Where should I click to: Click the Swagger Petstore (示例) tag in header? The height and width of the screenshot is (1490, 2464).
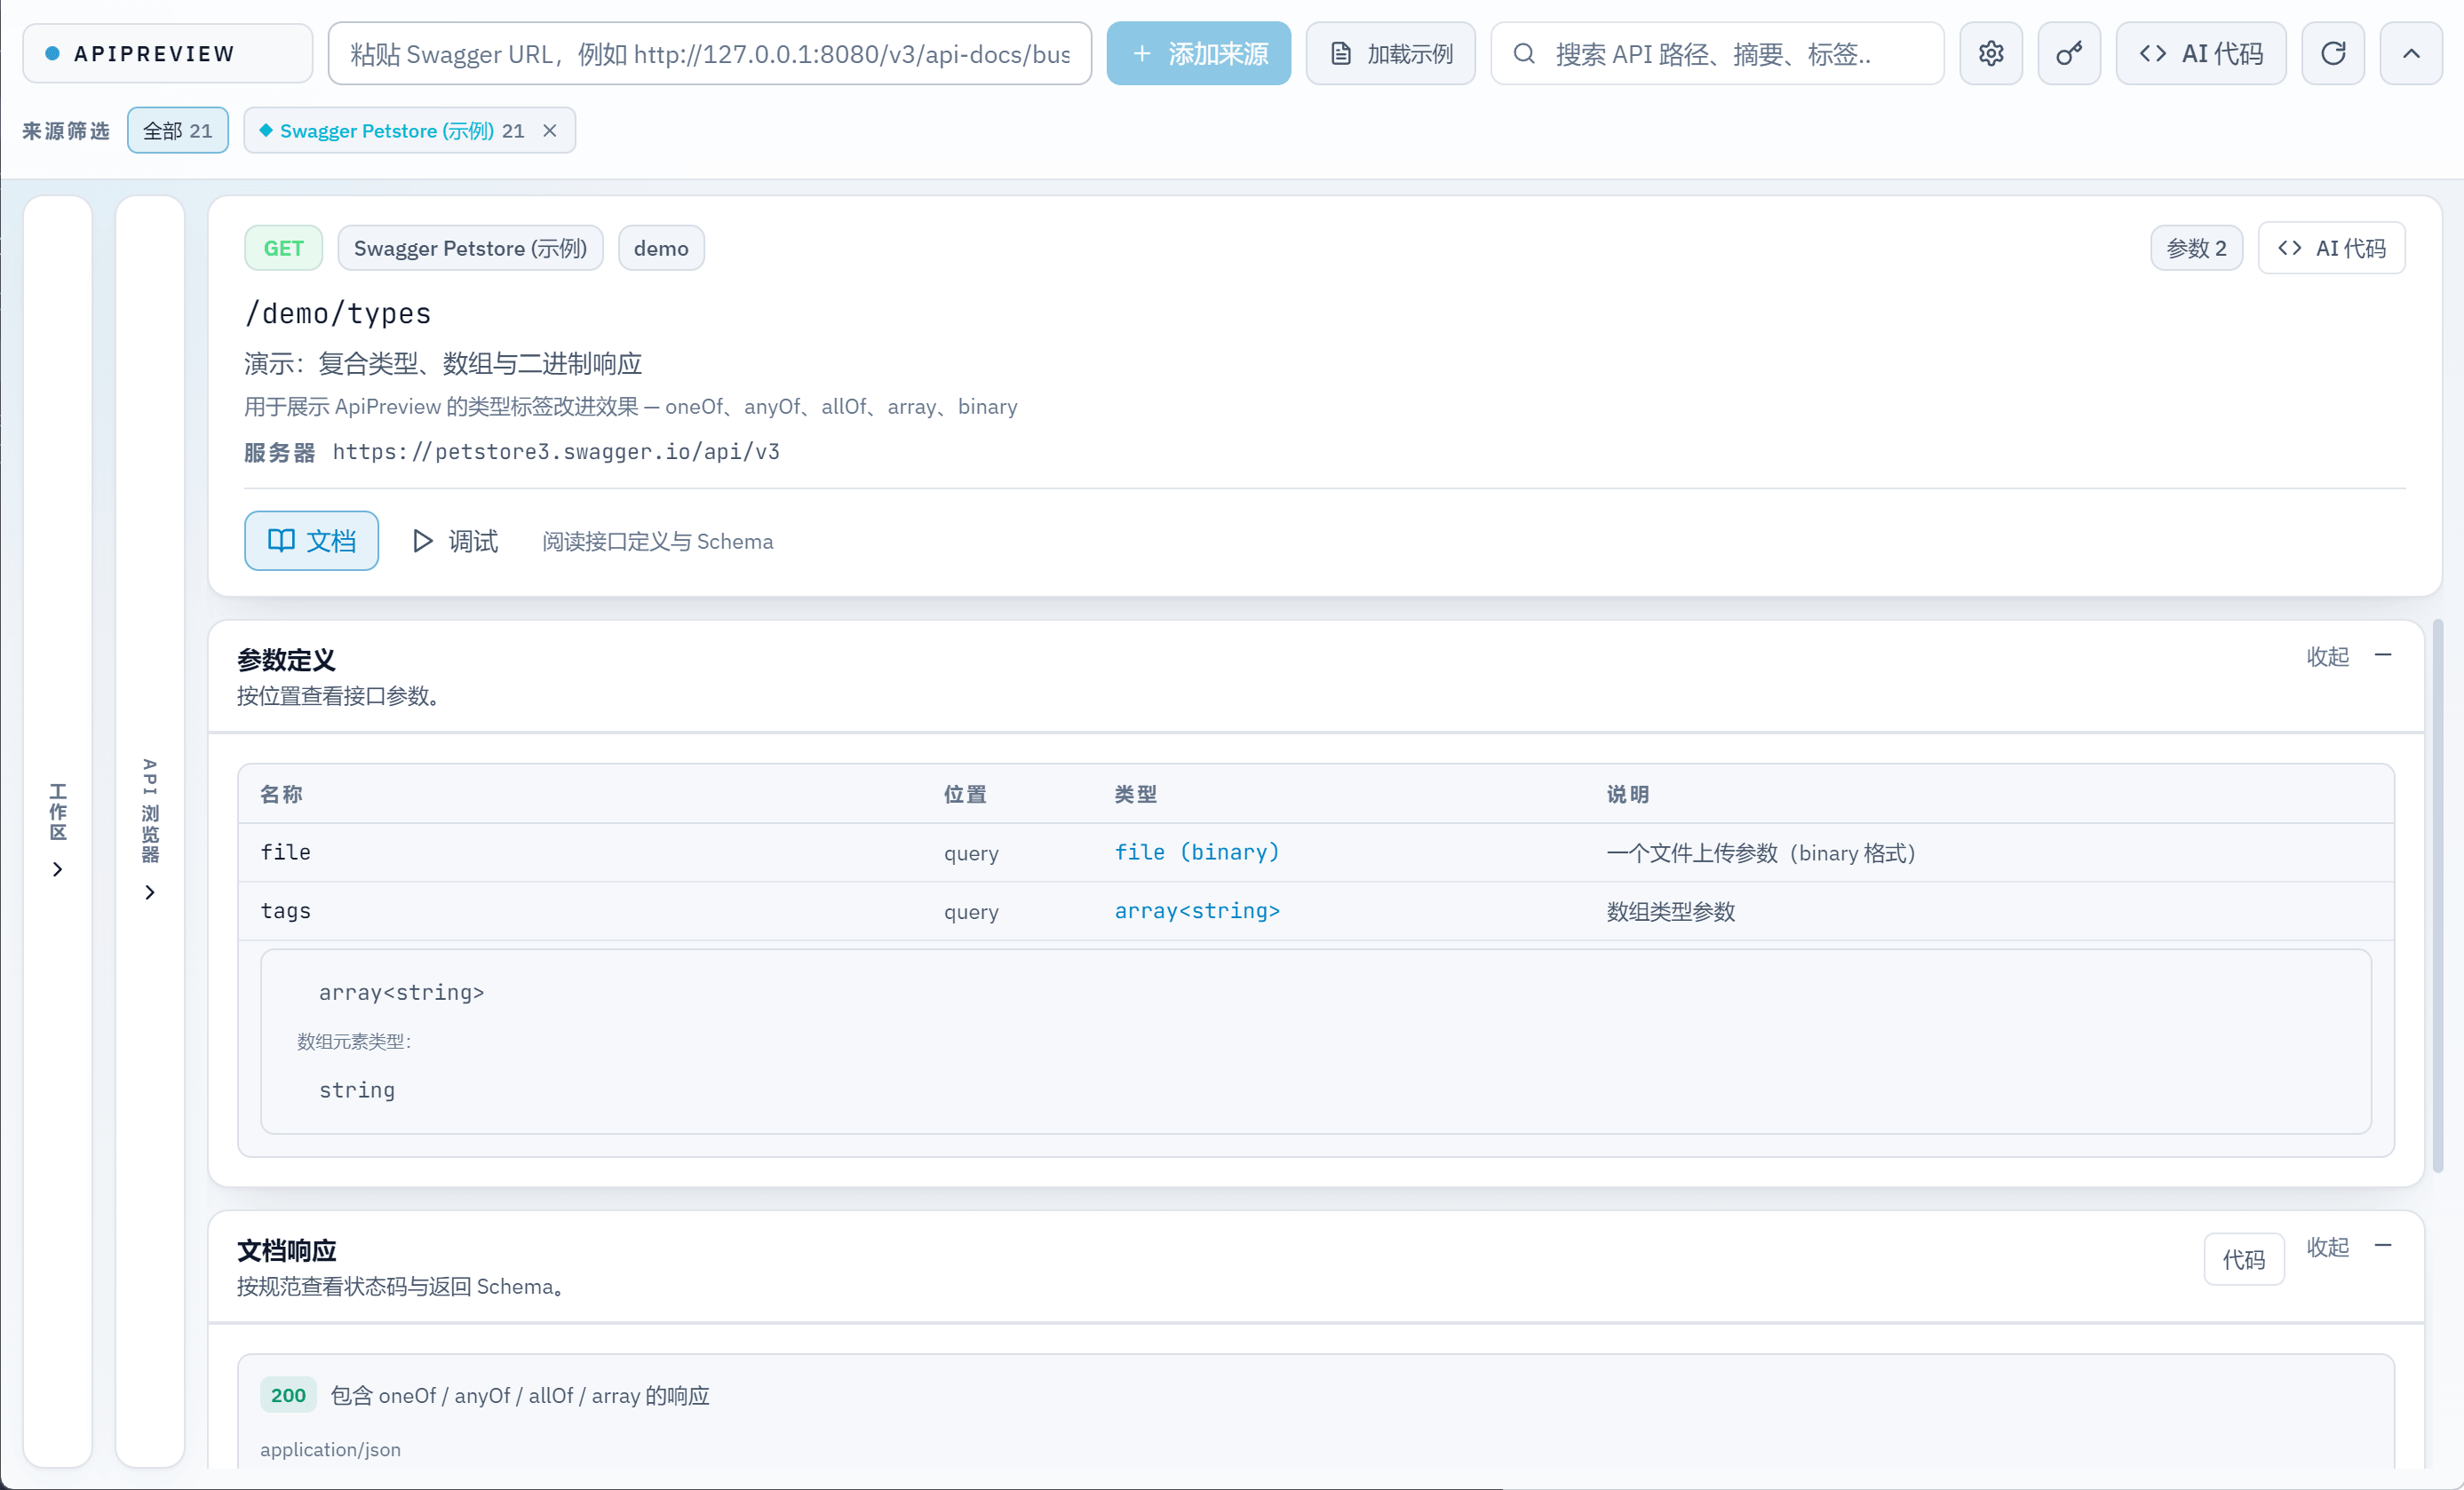point(470,248)
